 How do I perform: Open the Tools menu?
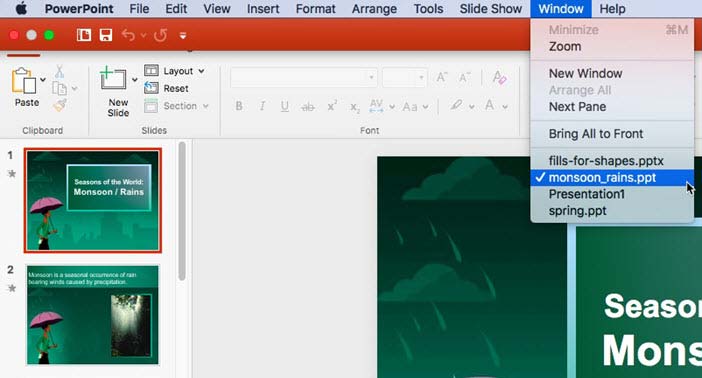pyautogui.click(x=428, y=9)
